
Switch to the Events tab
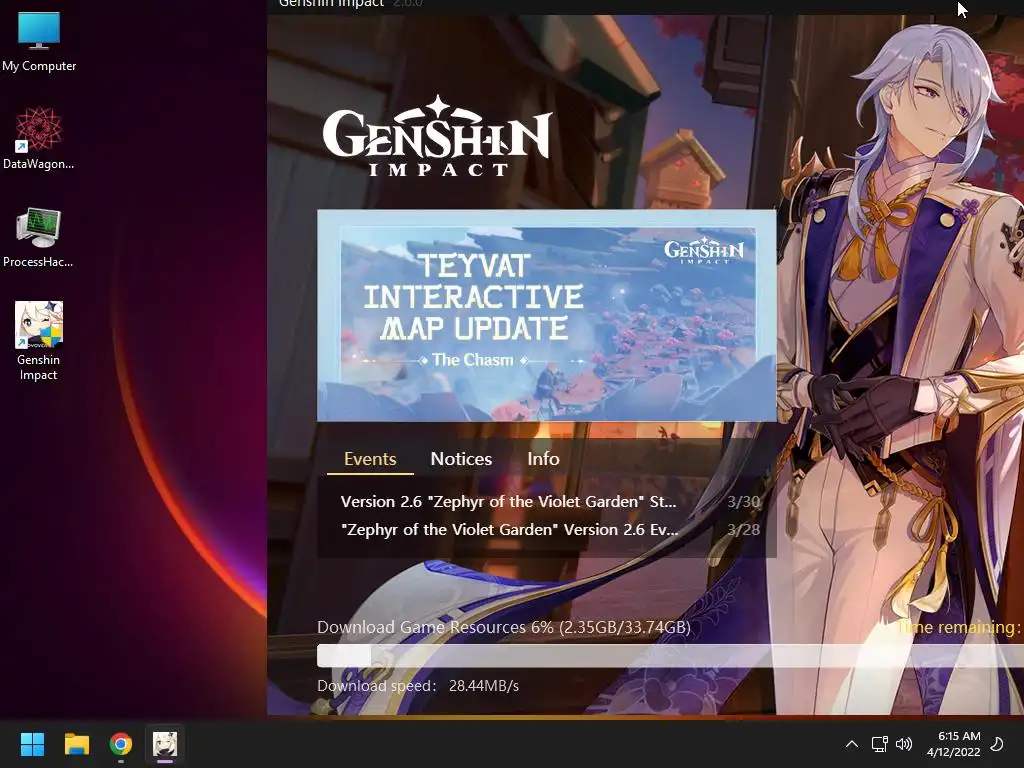(x=370, y=459)
